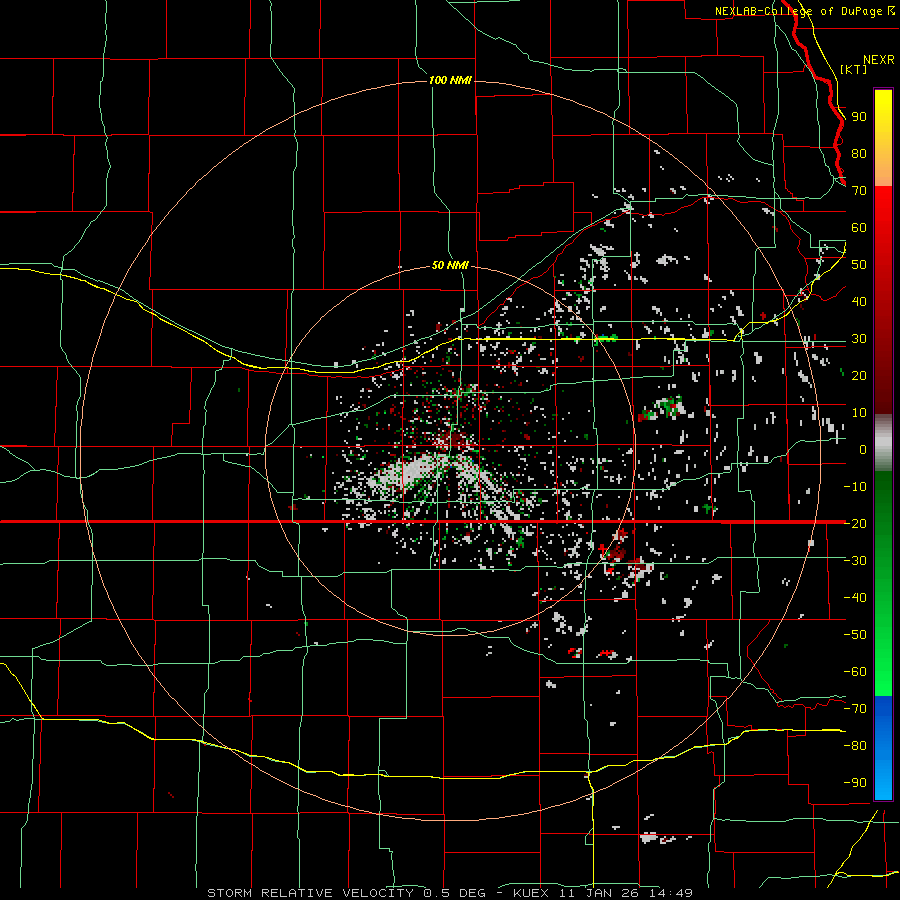Select the -80 value on velocity scale
Viewport: 900px width, 900px height.
pos(855,746)
